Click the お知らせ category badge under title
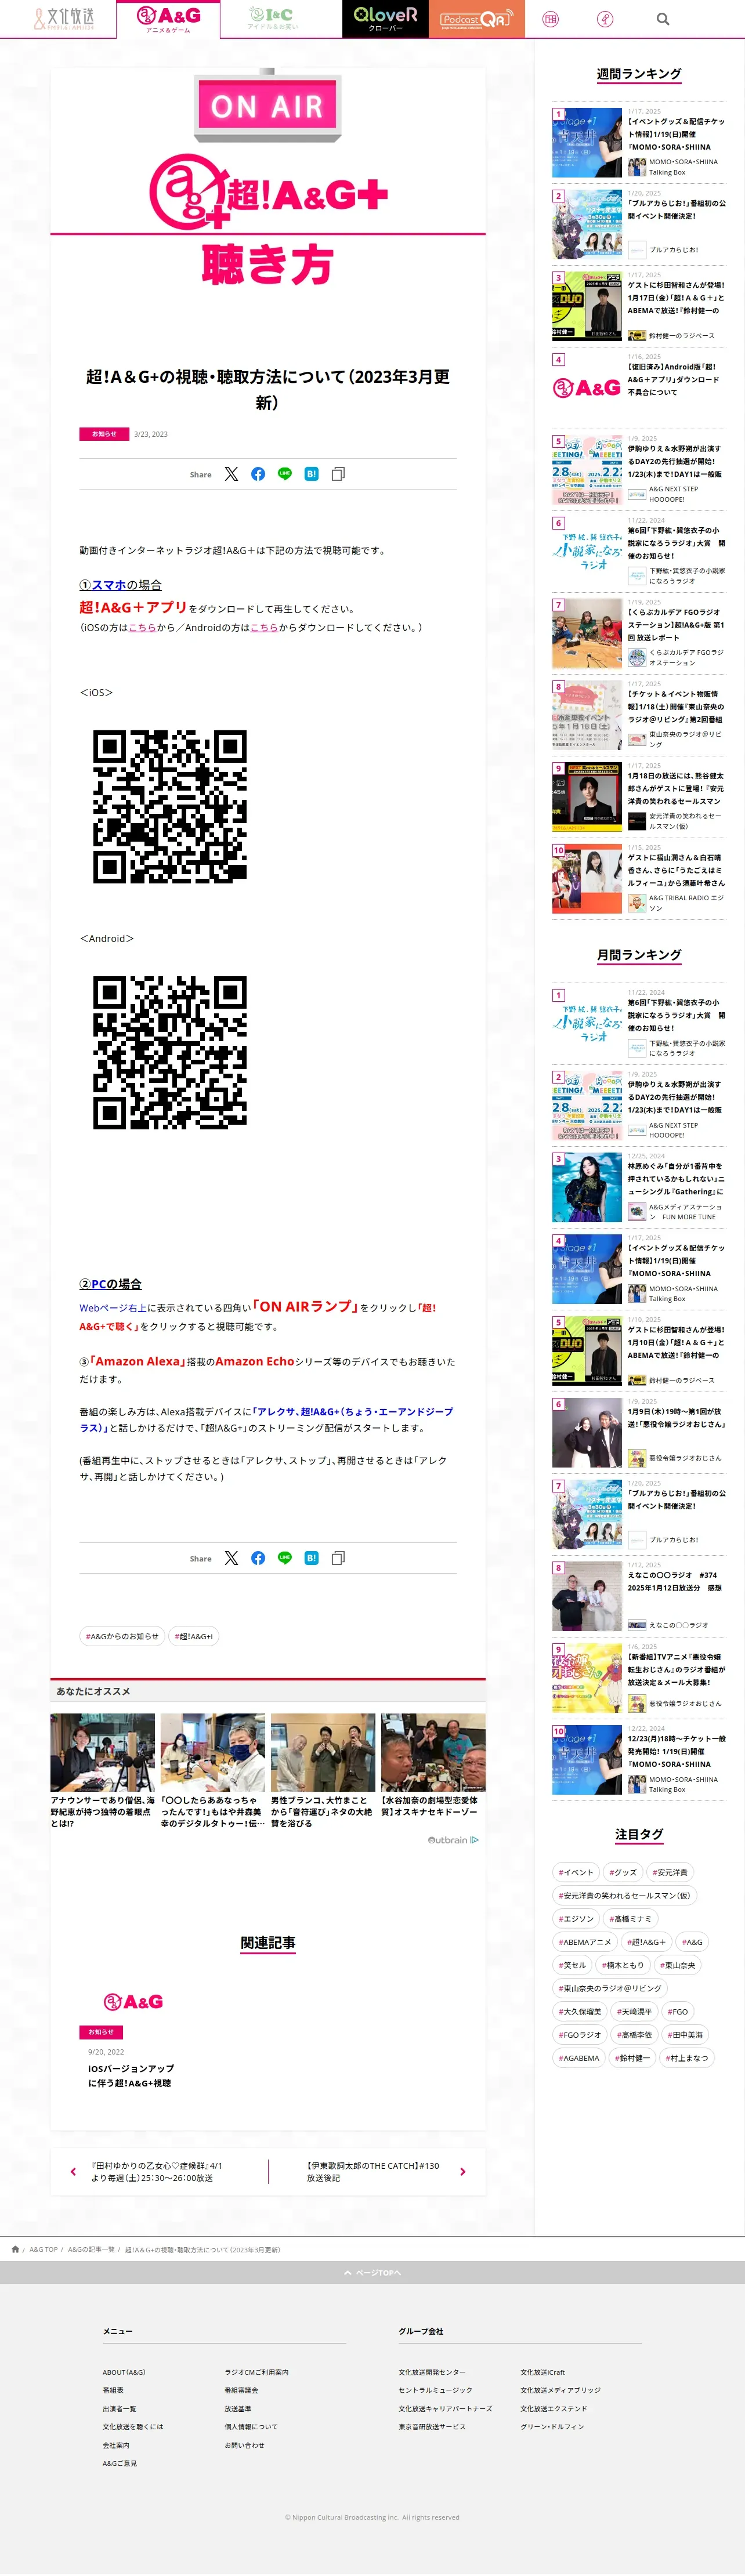Viewport: 745px width, 2576px height. pyautogui.click(x=104, y=434)
